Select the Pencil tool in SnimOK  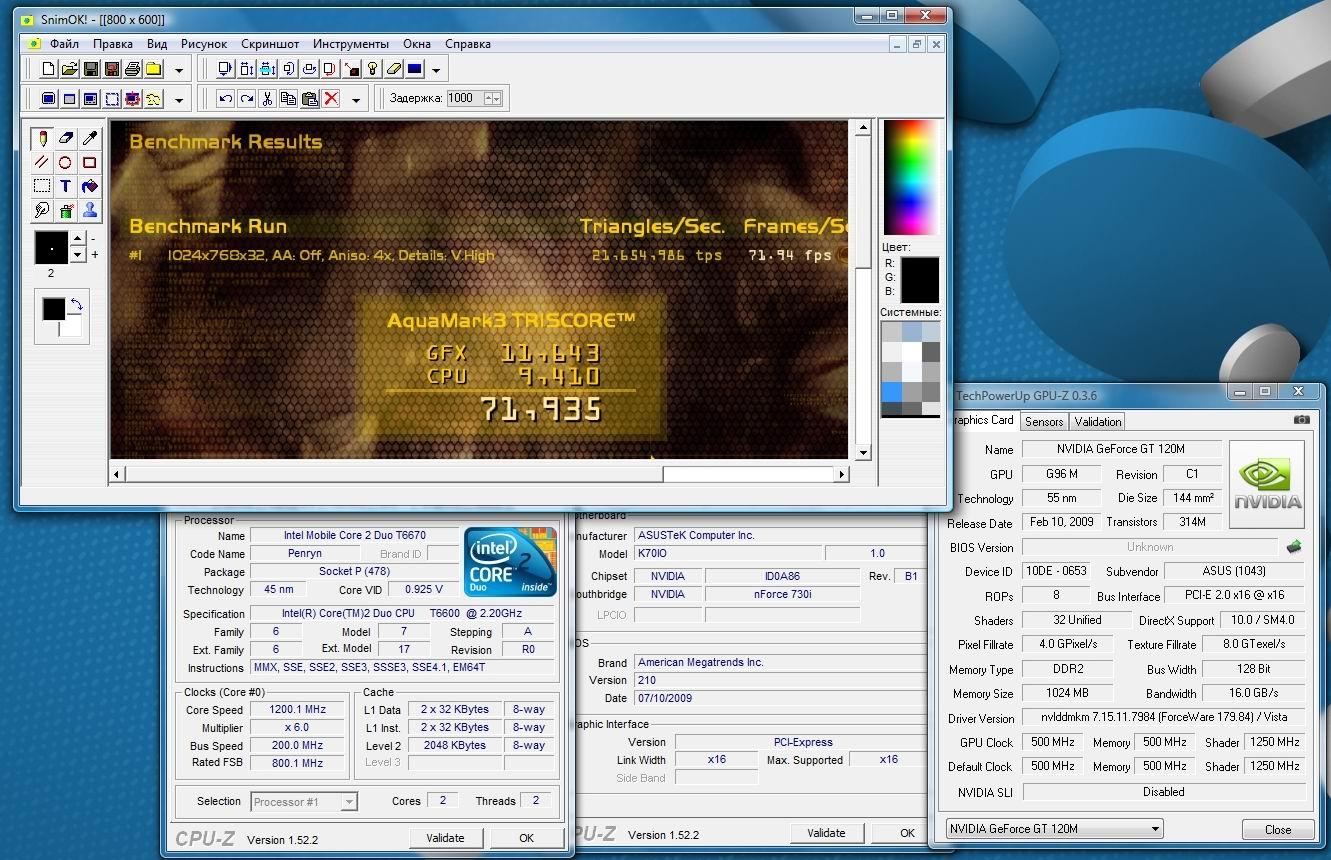tap(41, 138)
